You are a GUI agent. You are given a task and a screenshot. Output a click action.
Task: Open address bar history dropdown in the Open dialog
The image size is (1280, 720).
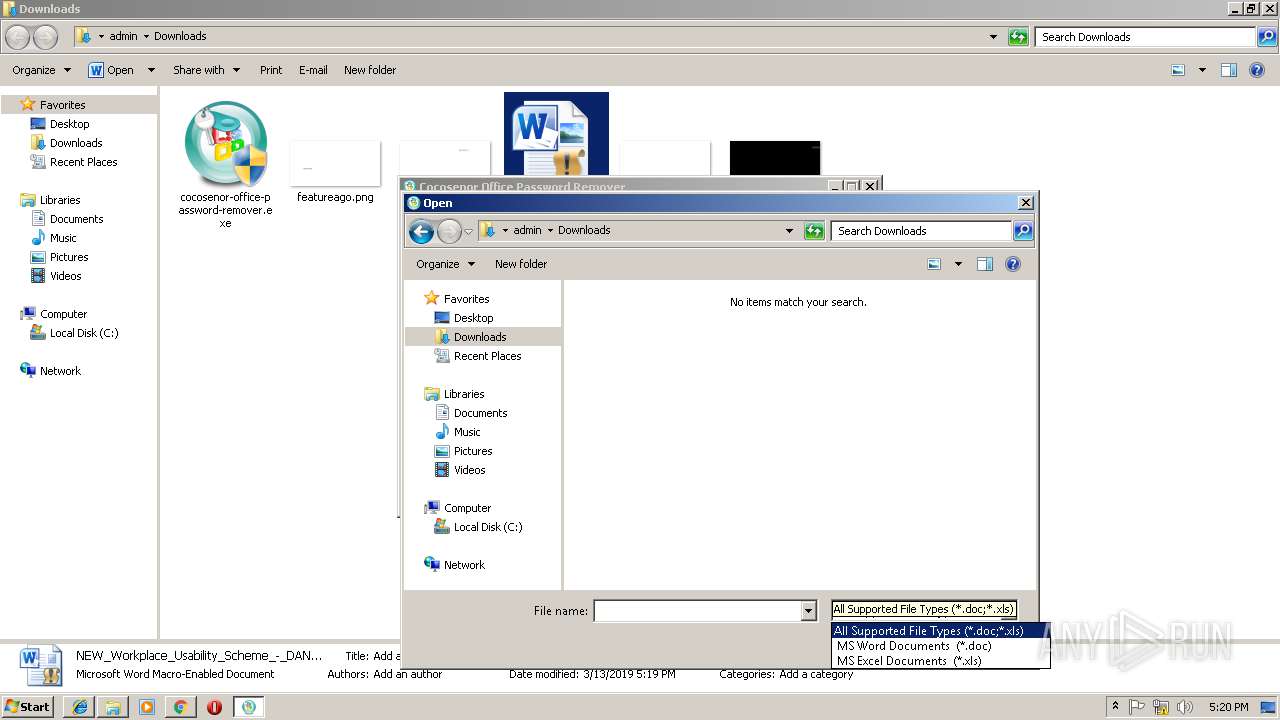point(789,231)
